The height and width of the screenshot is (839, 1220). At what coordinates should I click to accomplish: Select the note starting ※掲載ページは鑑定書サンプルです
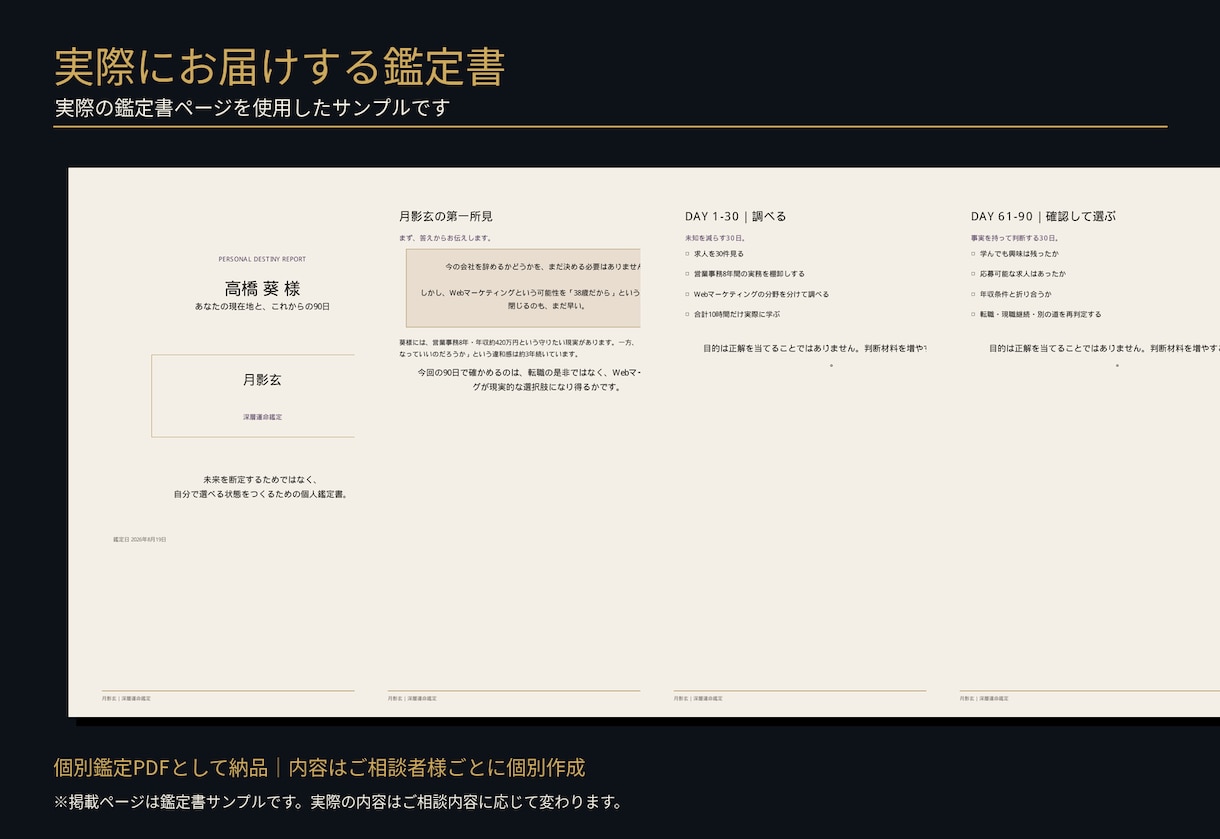[338, 802]
